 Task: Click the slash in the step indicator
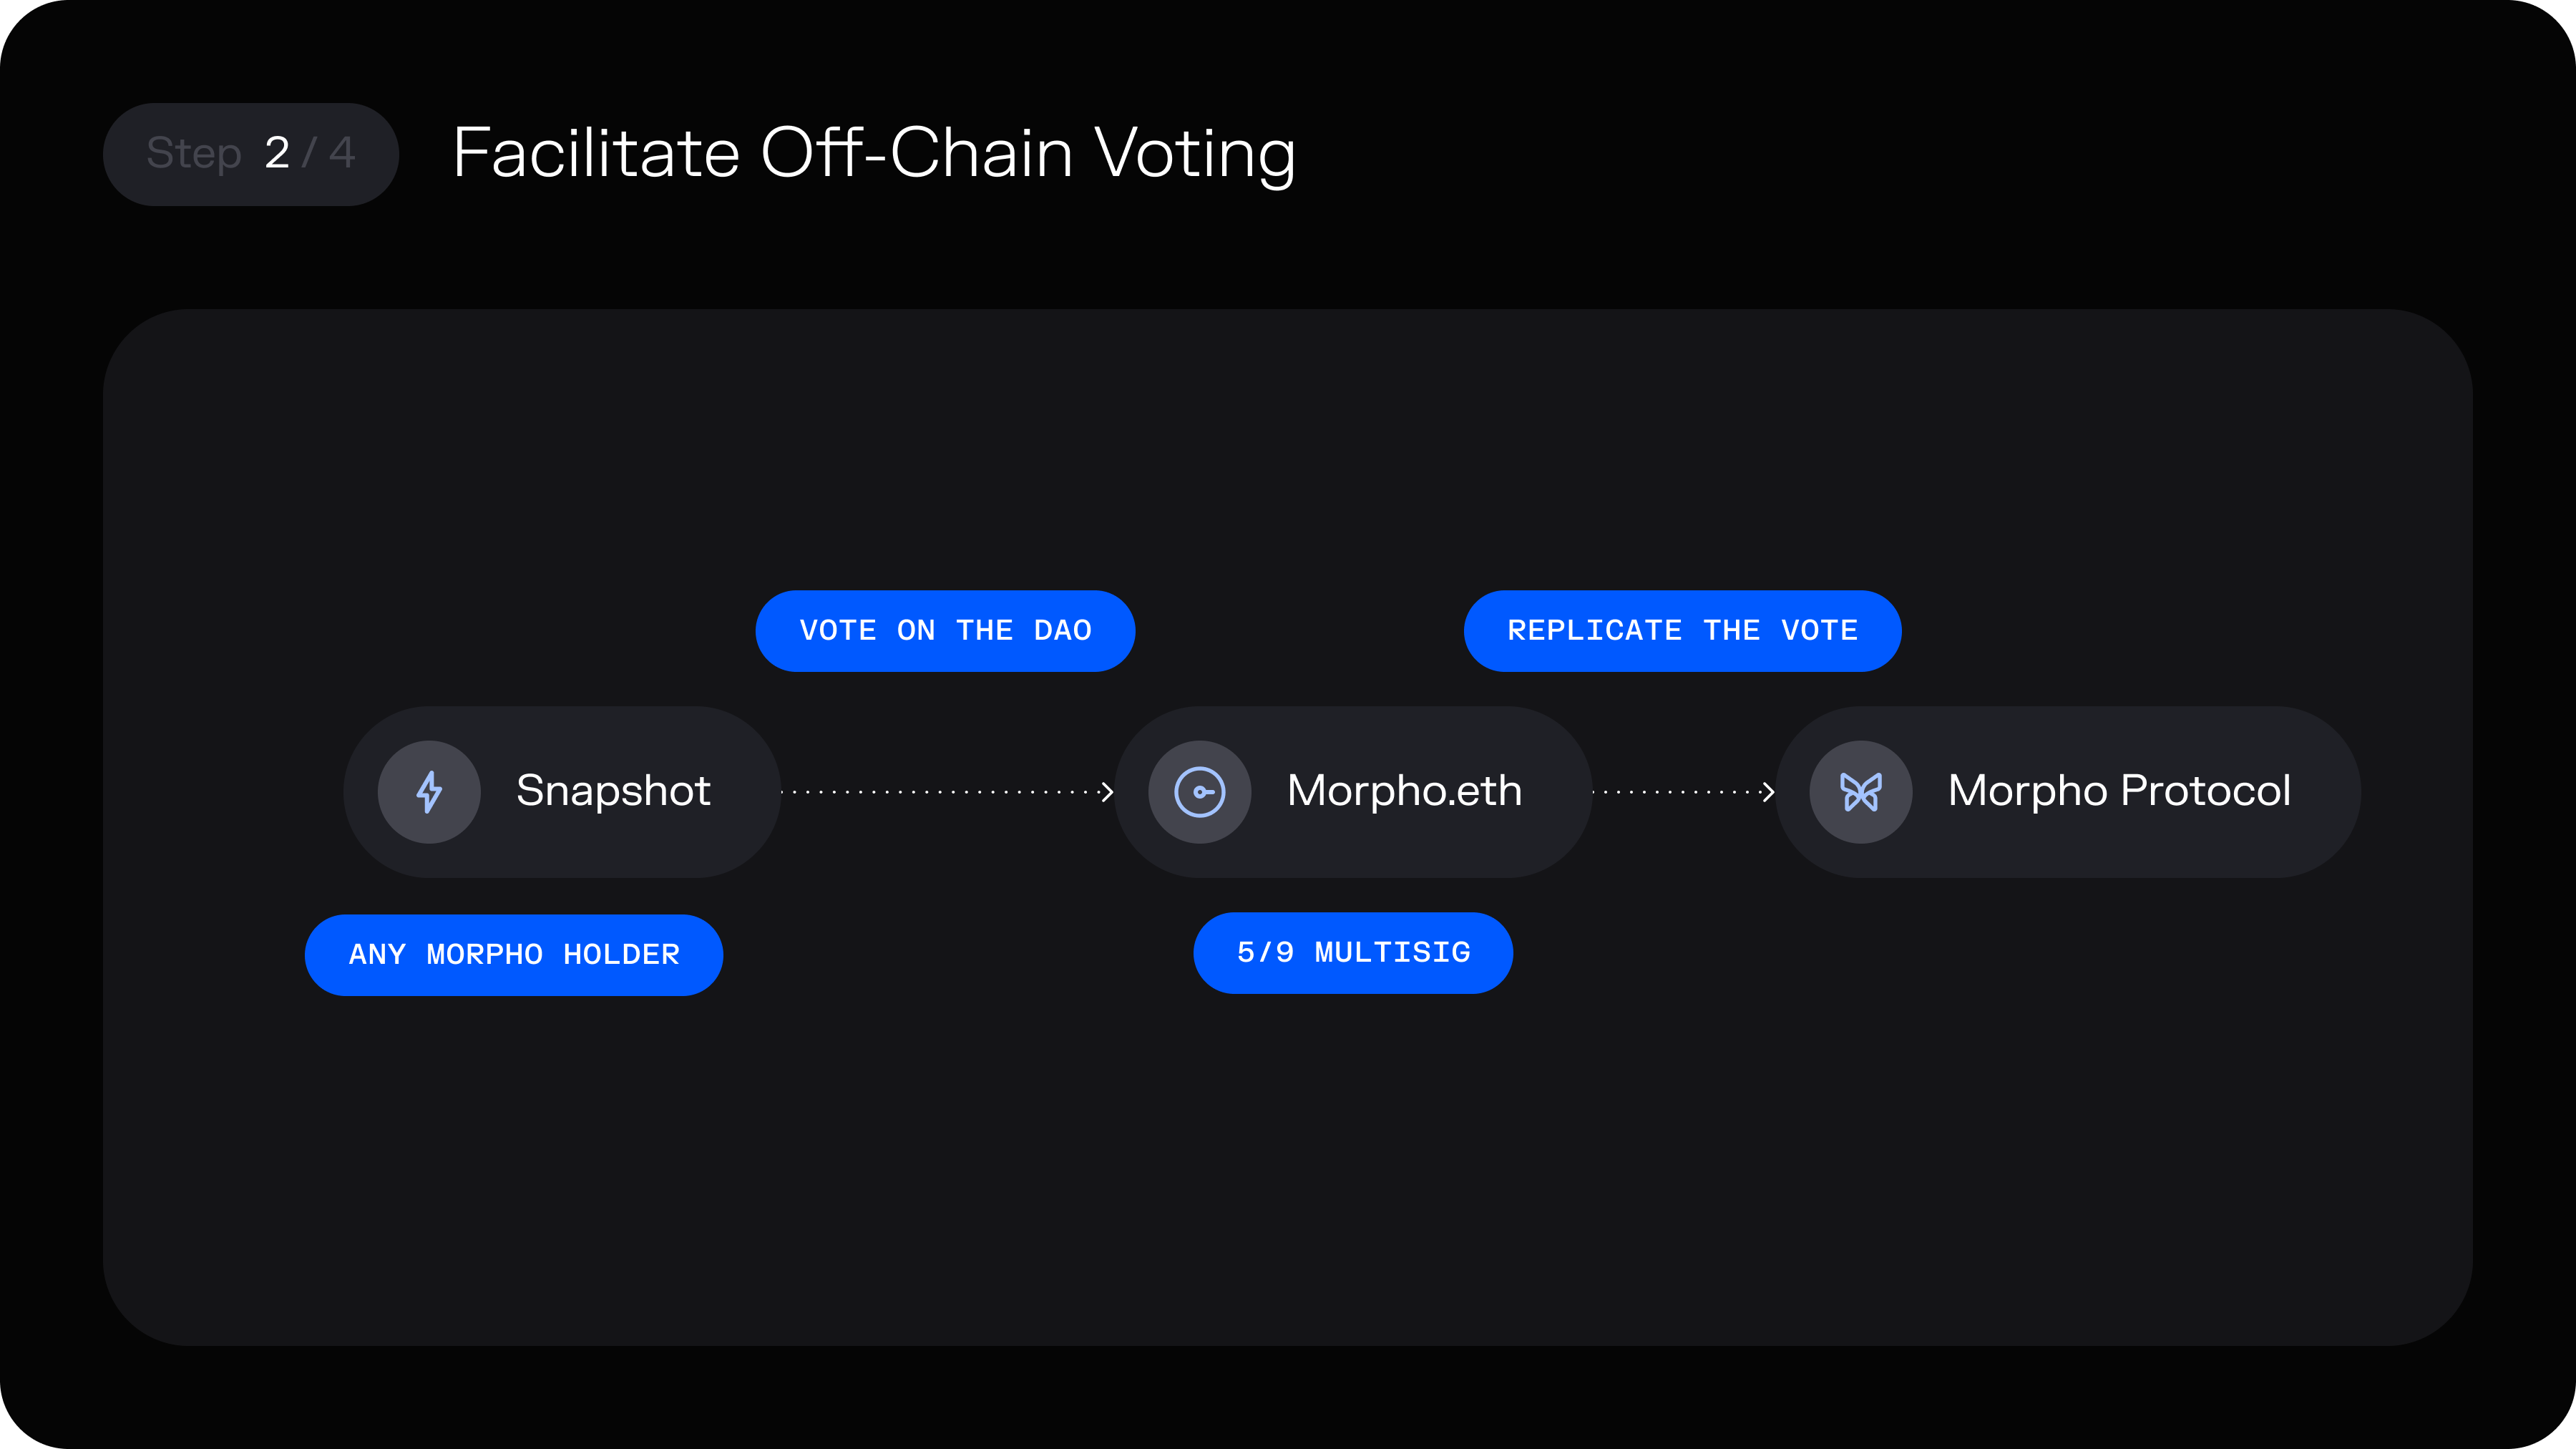(x=309, y=154)
